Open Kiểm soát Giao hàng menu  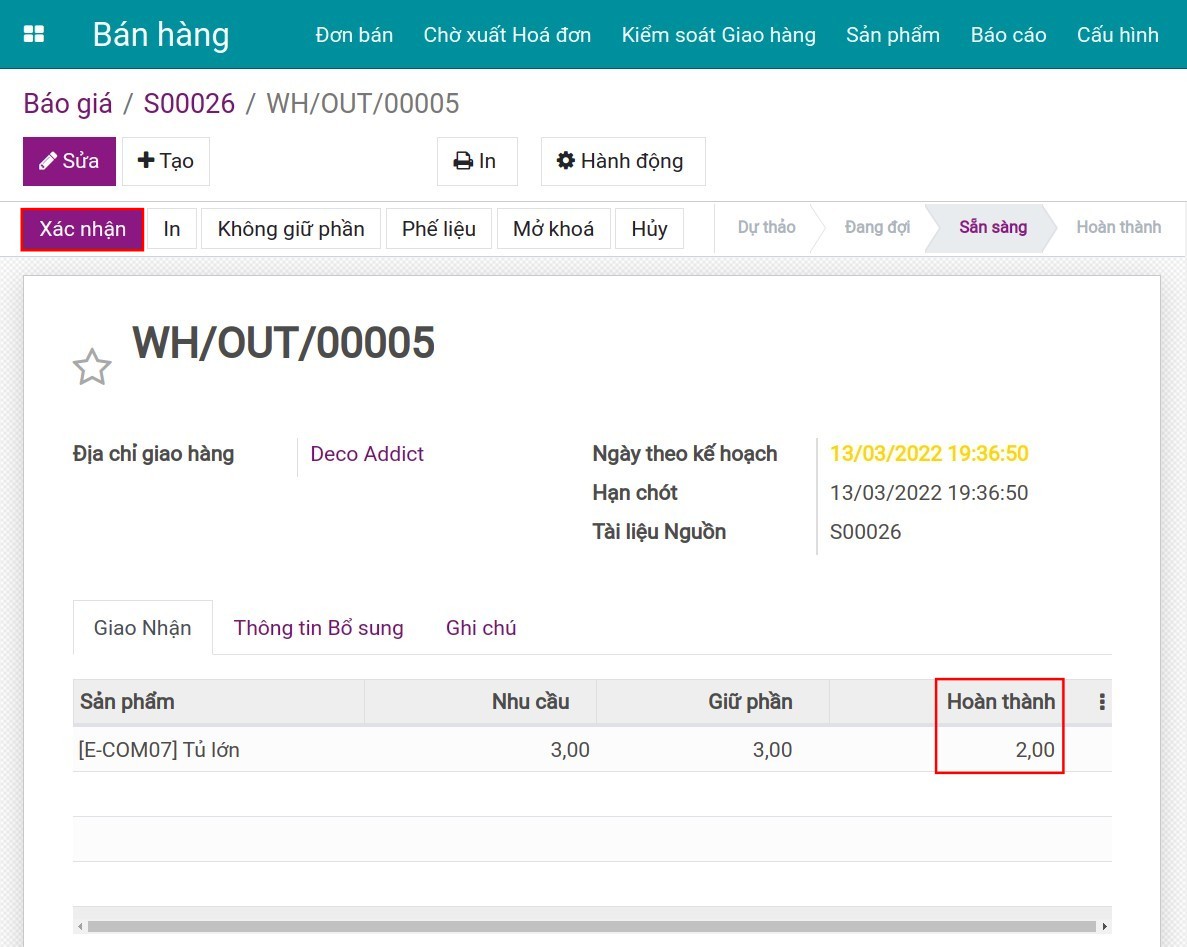coord(718,35)
